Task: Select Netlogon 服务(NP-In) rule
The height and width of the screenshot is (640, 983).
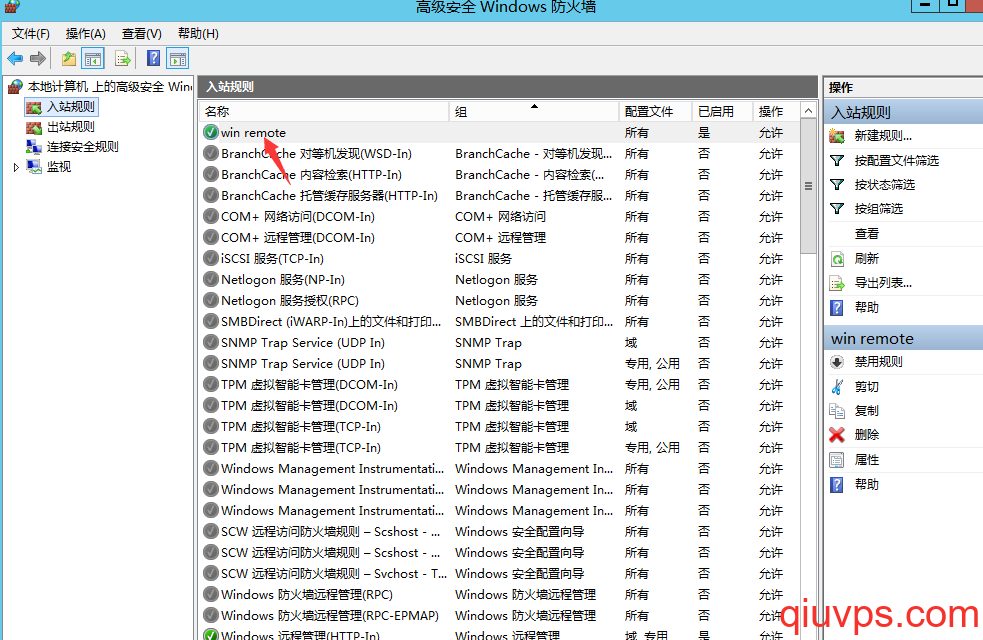Action: tap(500, 280)
